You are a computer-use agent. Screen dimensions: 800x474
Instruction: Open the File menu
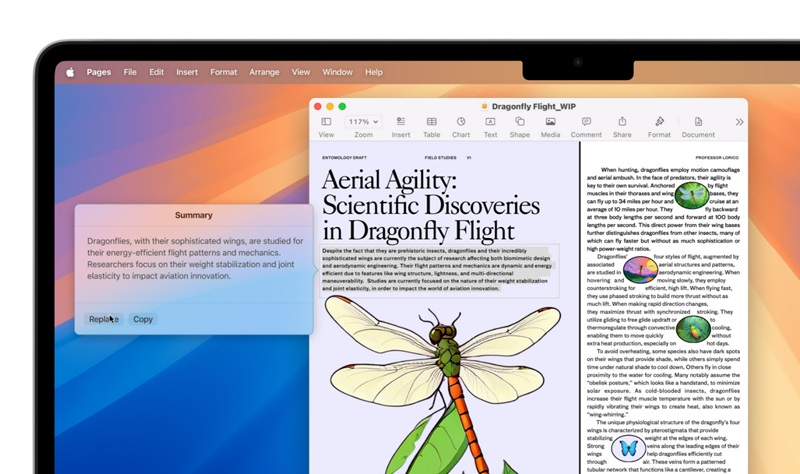[130, 72]
